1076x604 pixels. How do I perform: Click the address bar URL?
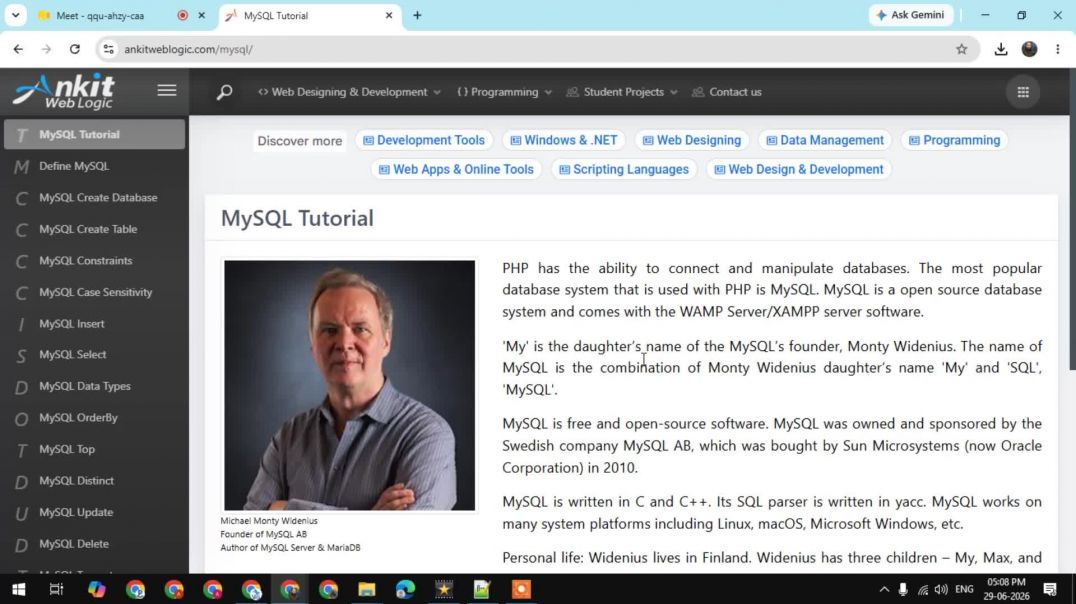tap(189, 49)
